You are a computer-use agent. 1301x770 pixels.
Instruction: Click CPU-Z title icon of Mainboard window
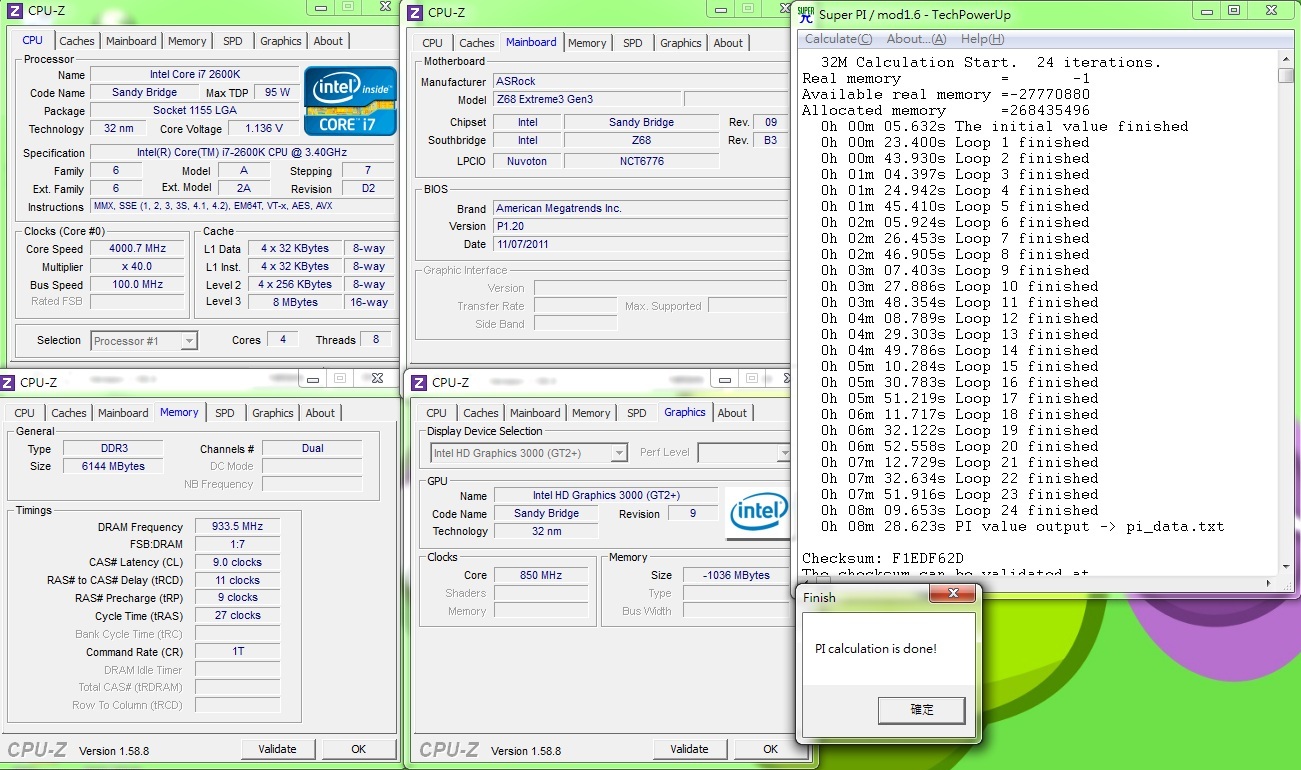[415, 13]
